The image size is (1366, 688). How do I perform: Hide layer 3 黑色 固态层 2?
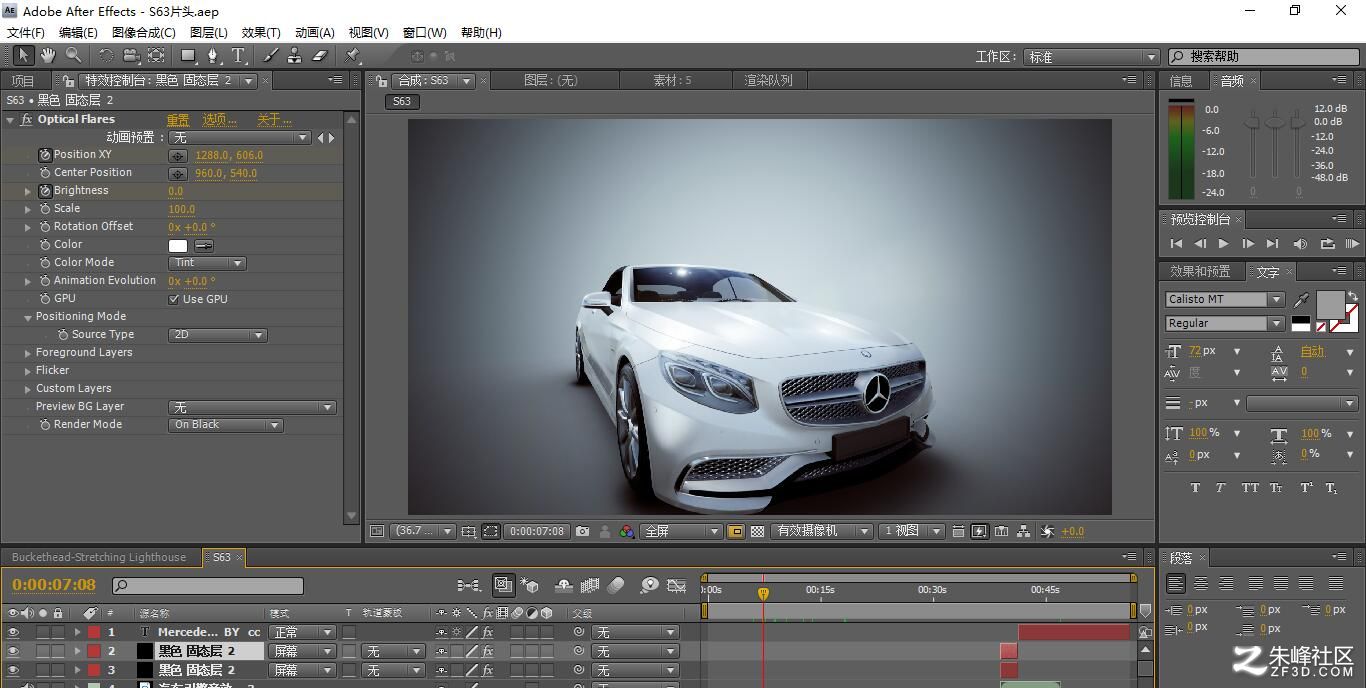coord(13,671)
